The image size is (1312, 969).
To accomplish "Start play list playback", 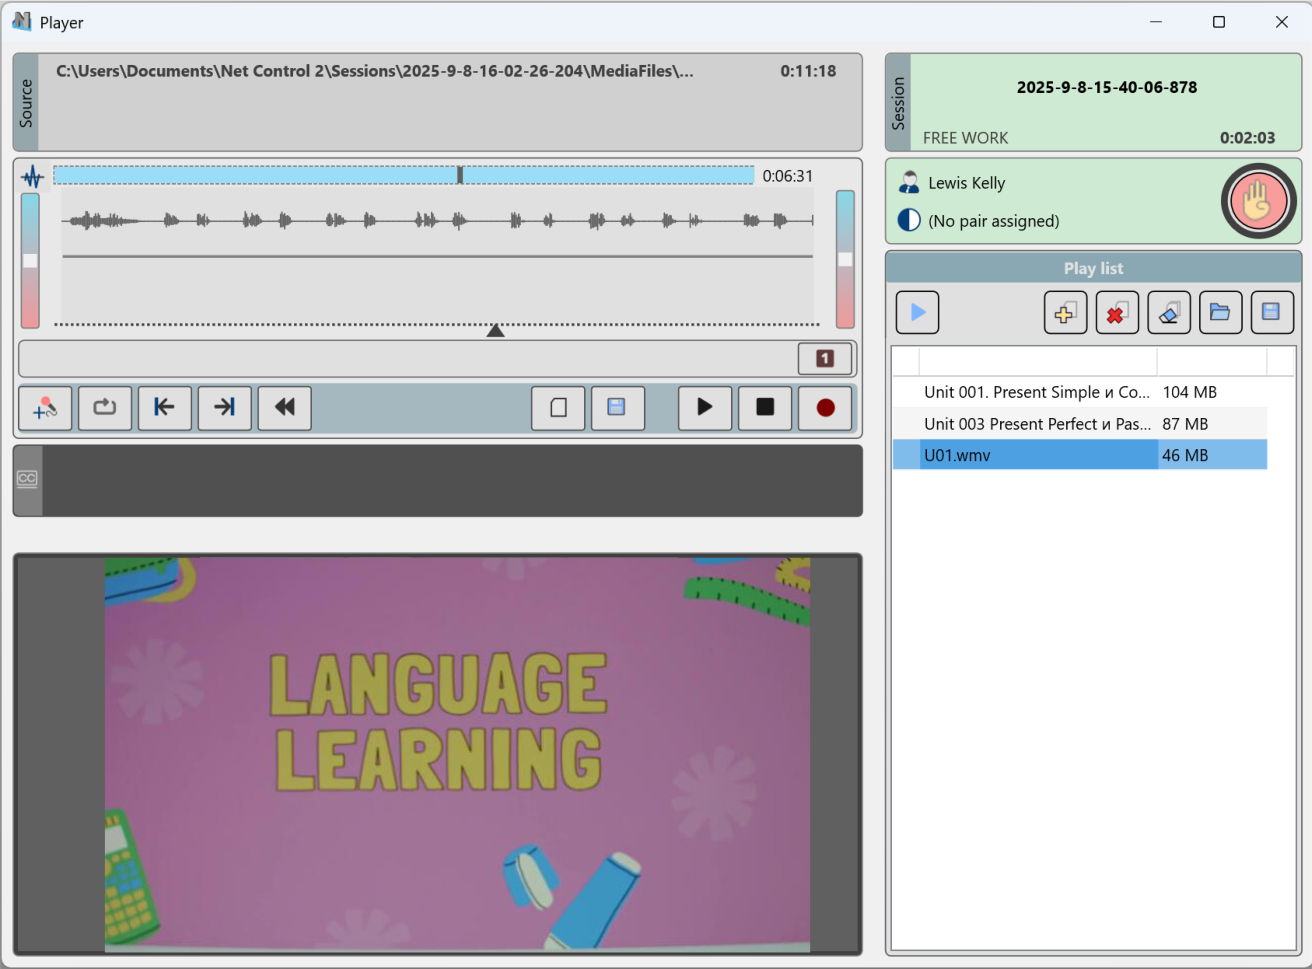I will 917,312.
